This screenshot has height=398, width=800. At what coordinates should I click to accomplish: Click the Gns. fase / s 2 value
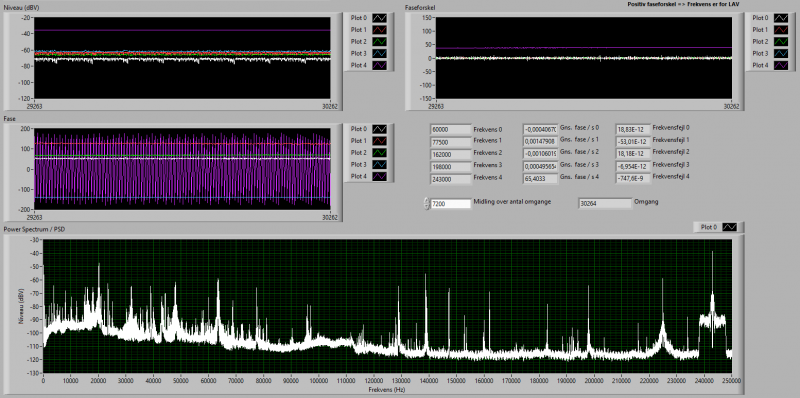pyautogui.click(x=540, y=154)
